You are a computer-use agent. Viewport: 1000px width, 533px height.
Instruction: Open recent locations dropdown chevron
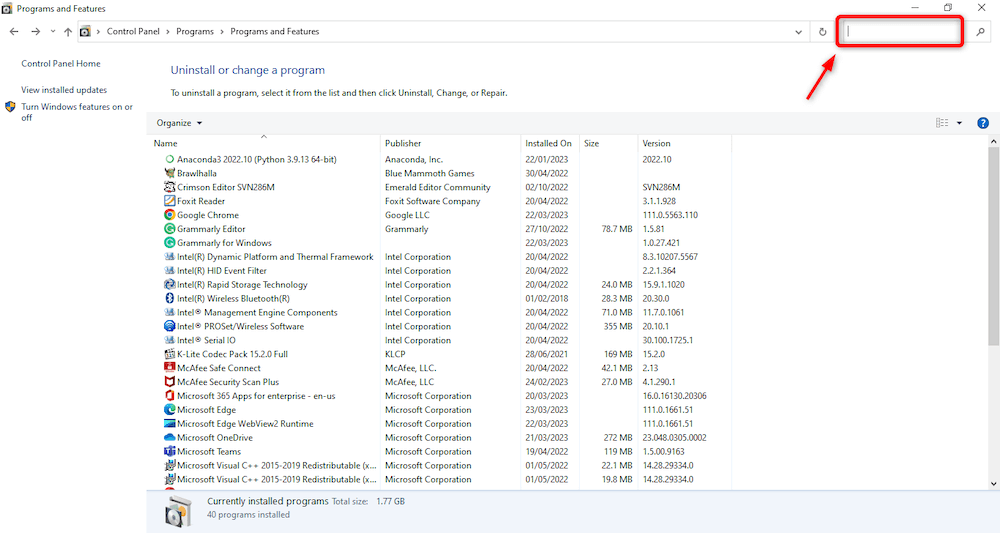coord(53,31)
